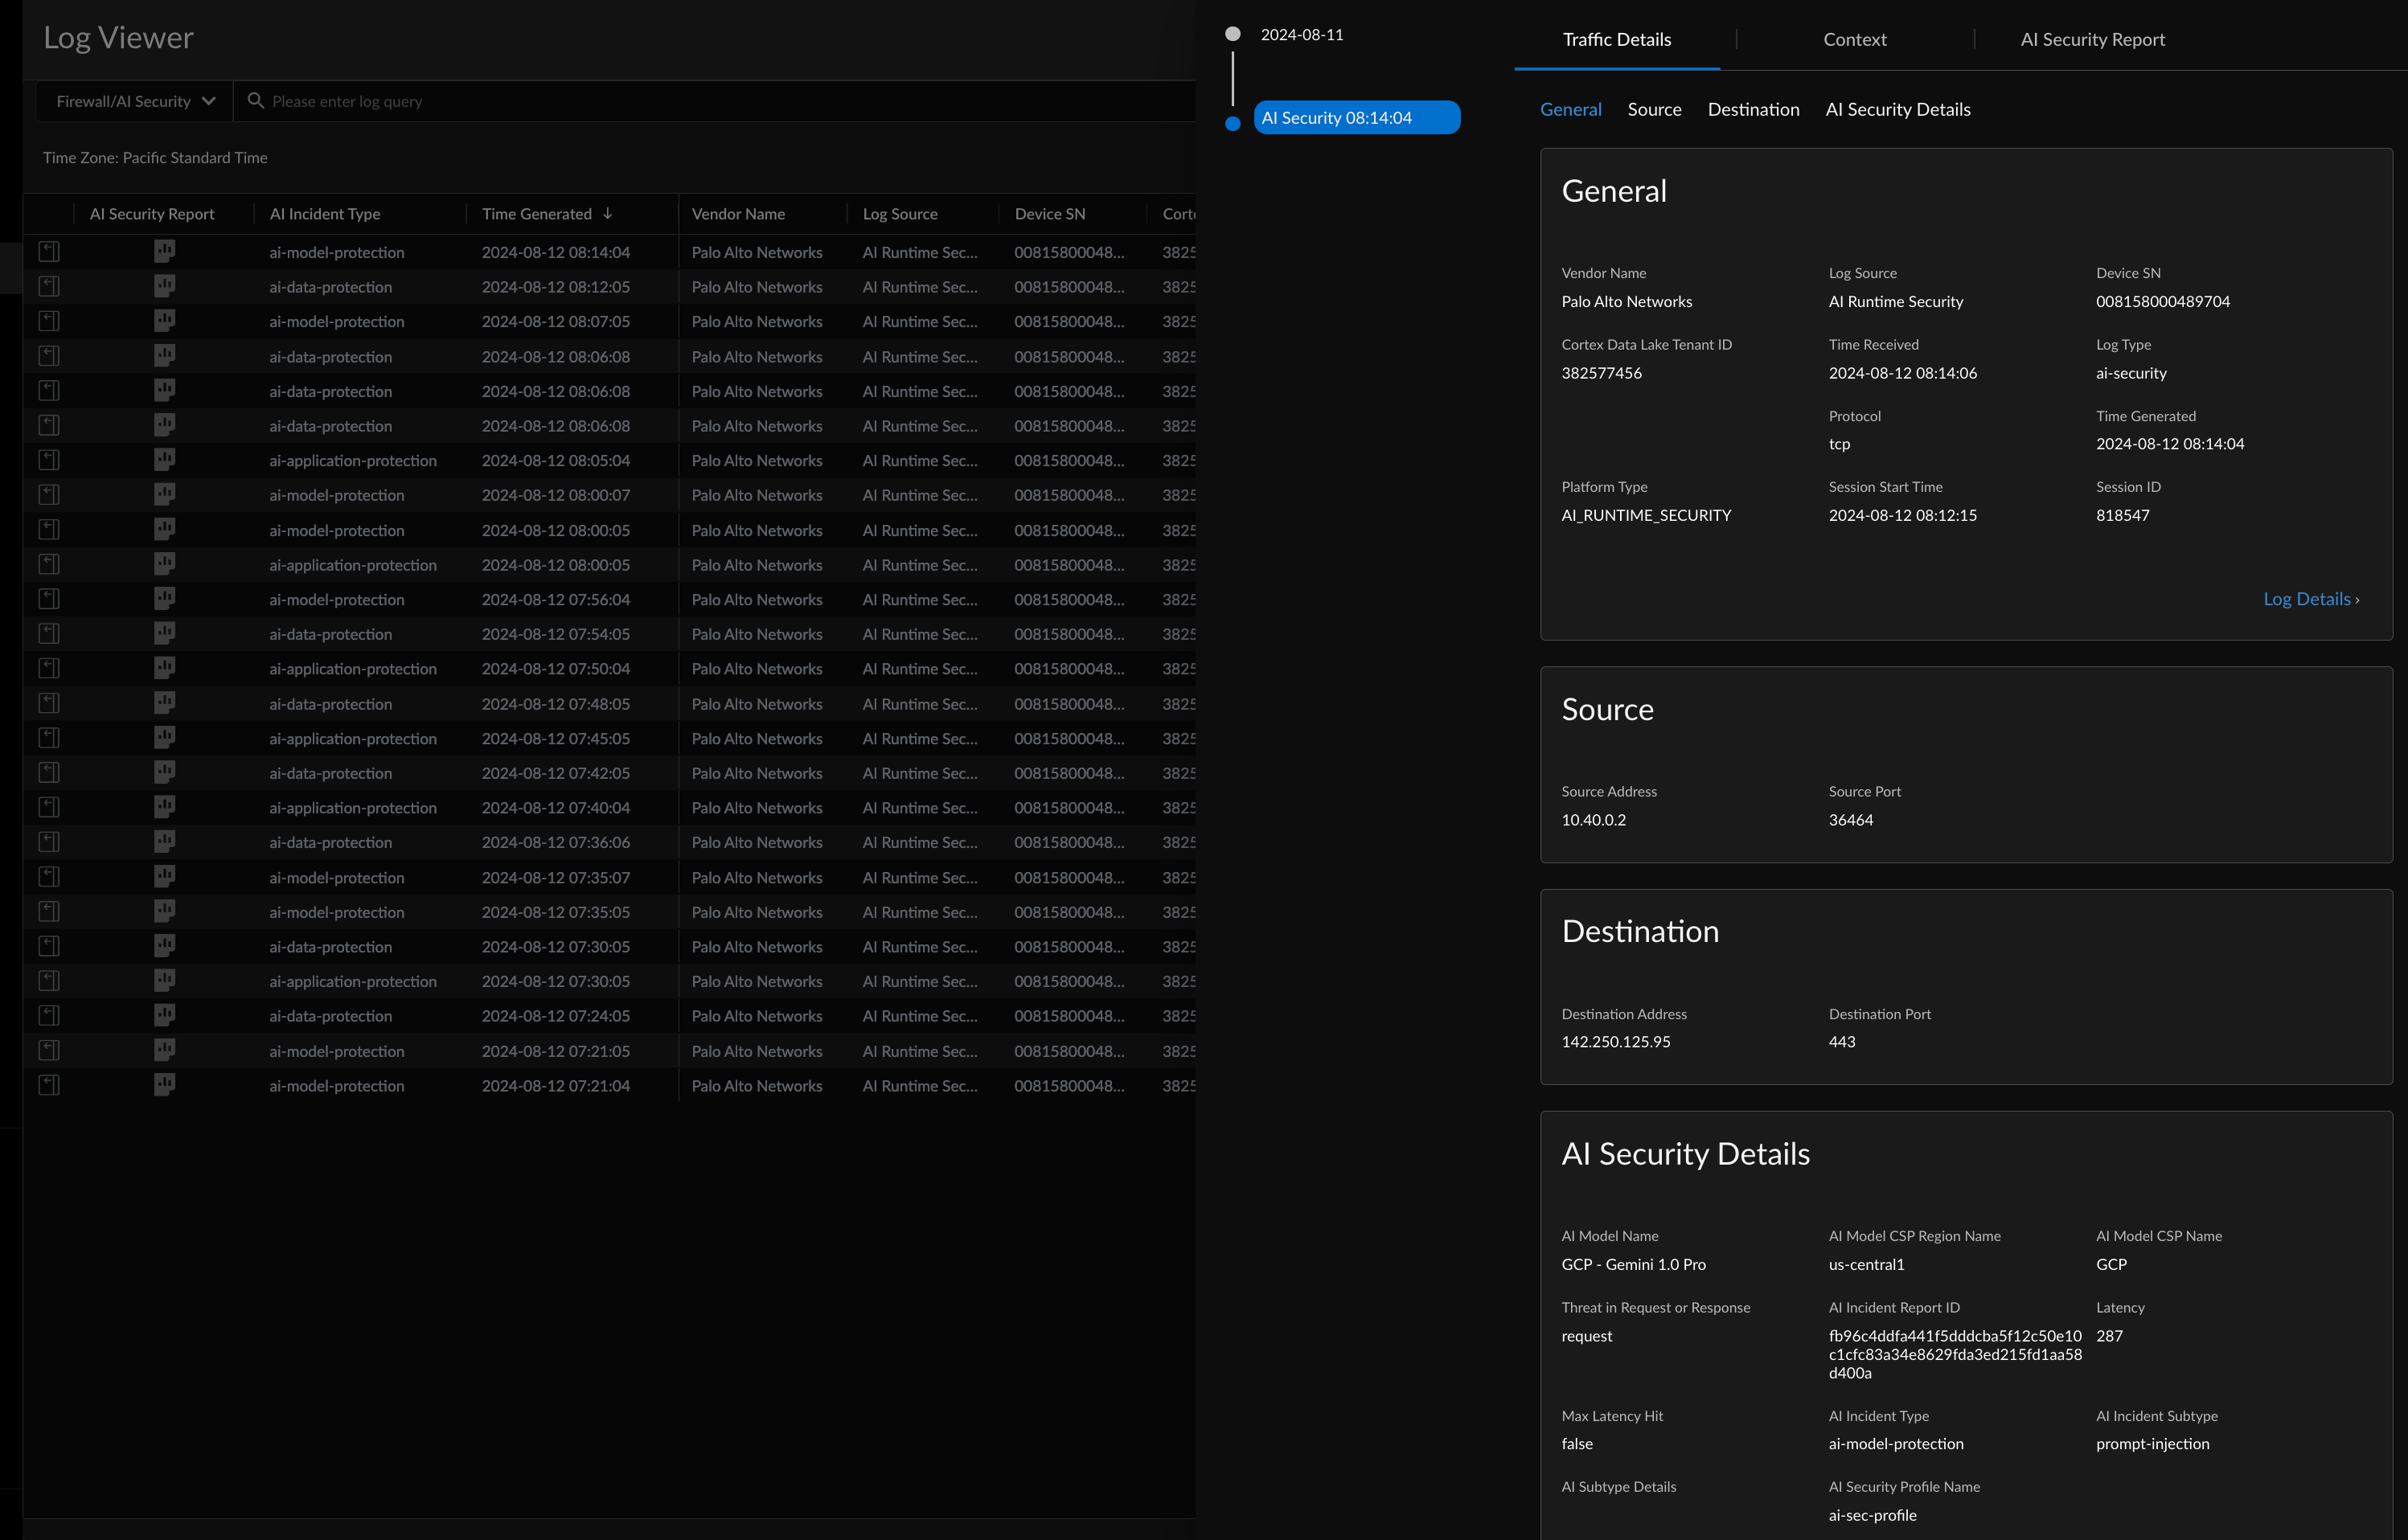Jump to Destination section link
This screenshot has width=2408, height=1540.
coord(1753,109)
